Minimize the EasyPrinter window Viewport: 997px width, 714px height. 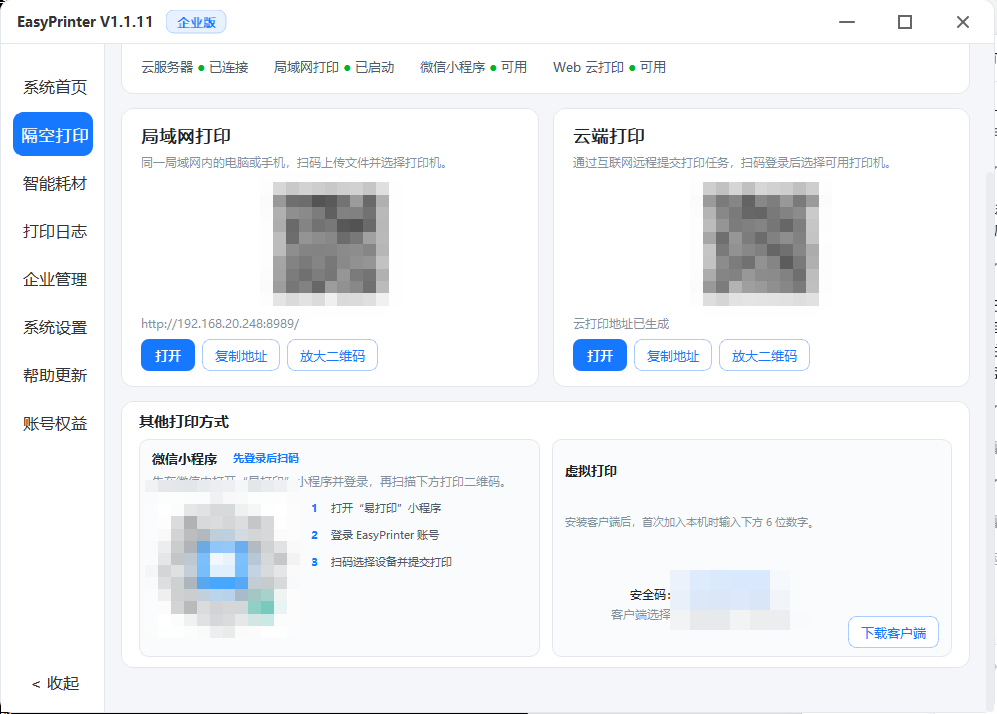pos(847,22)
